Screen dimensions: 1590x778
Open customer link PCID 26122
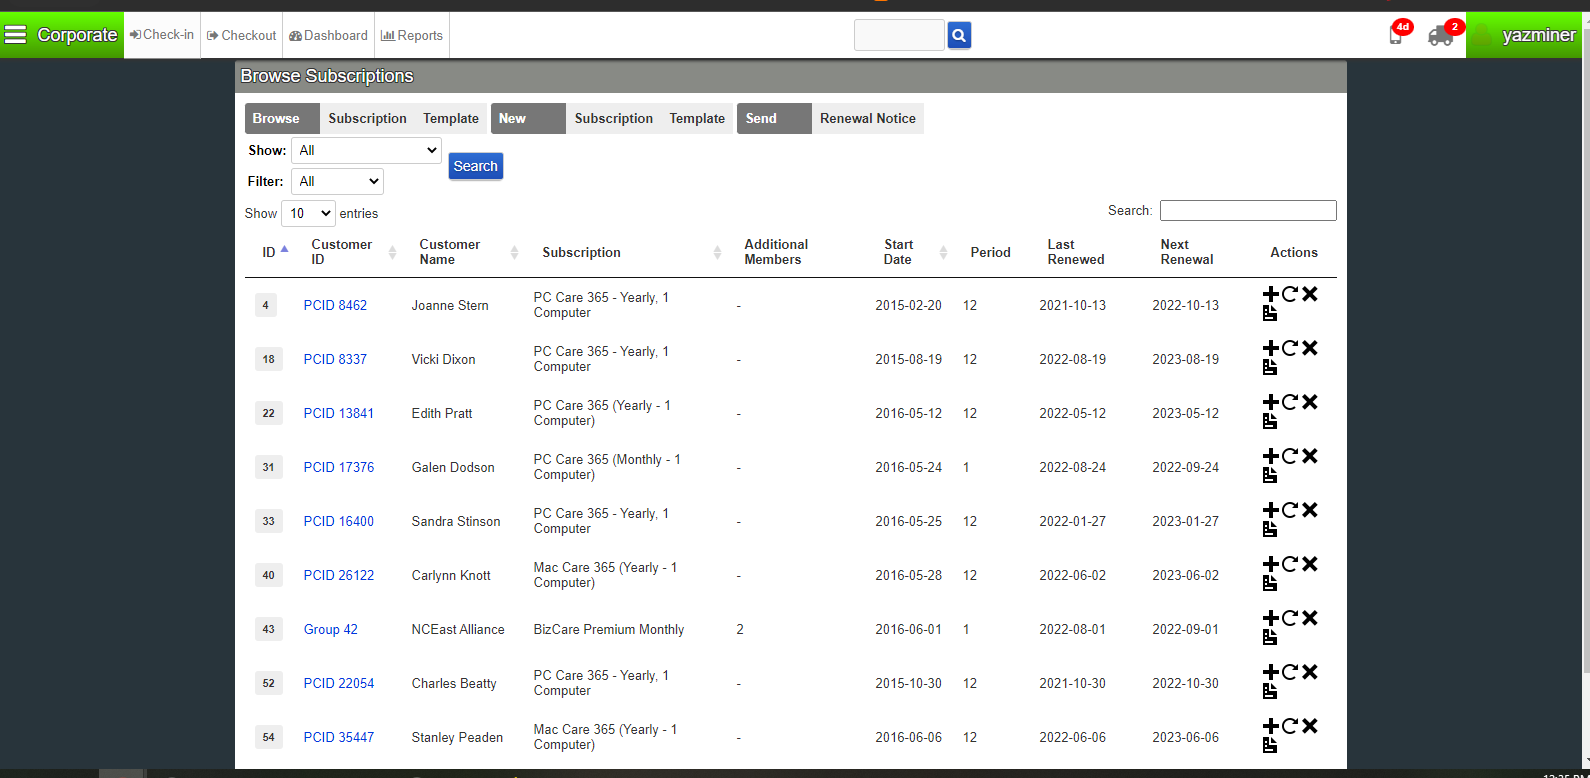coord(339,575)
